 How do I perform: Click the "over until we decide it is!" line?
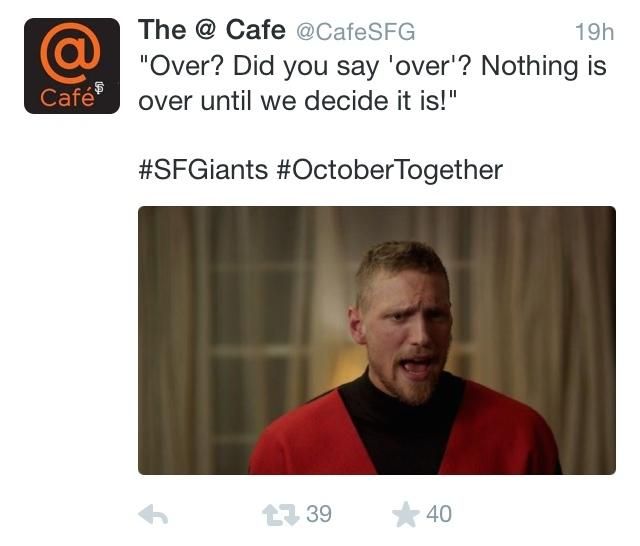point(298,101)
